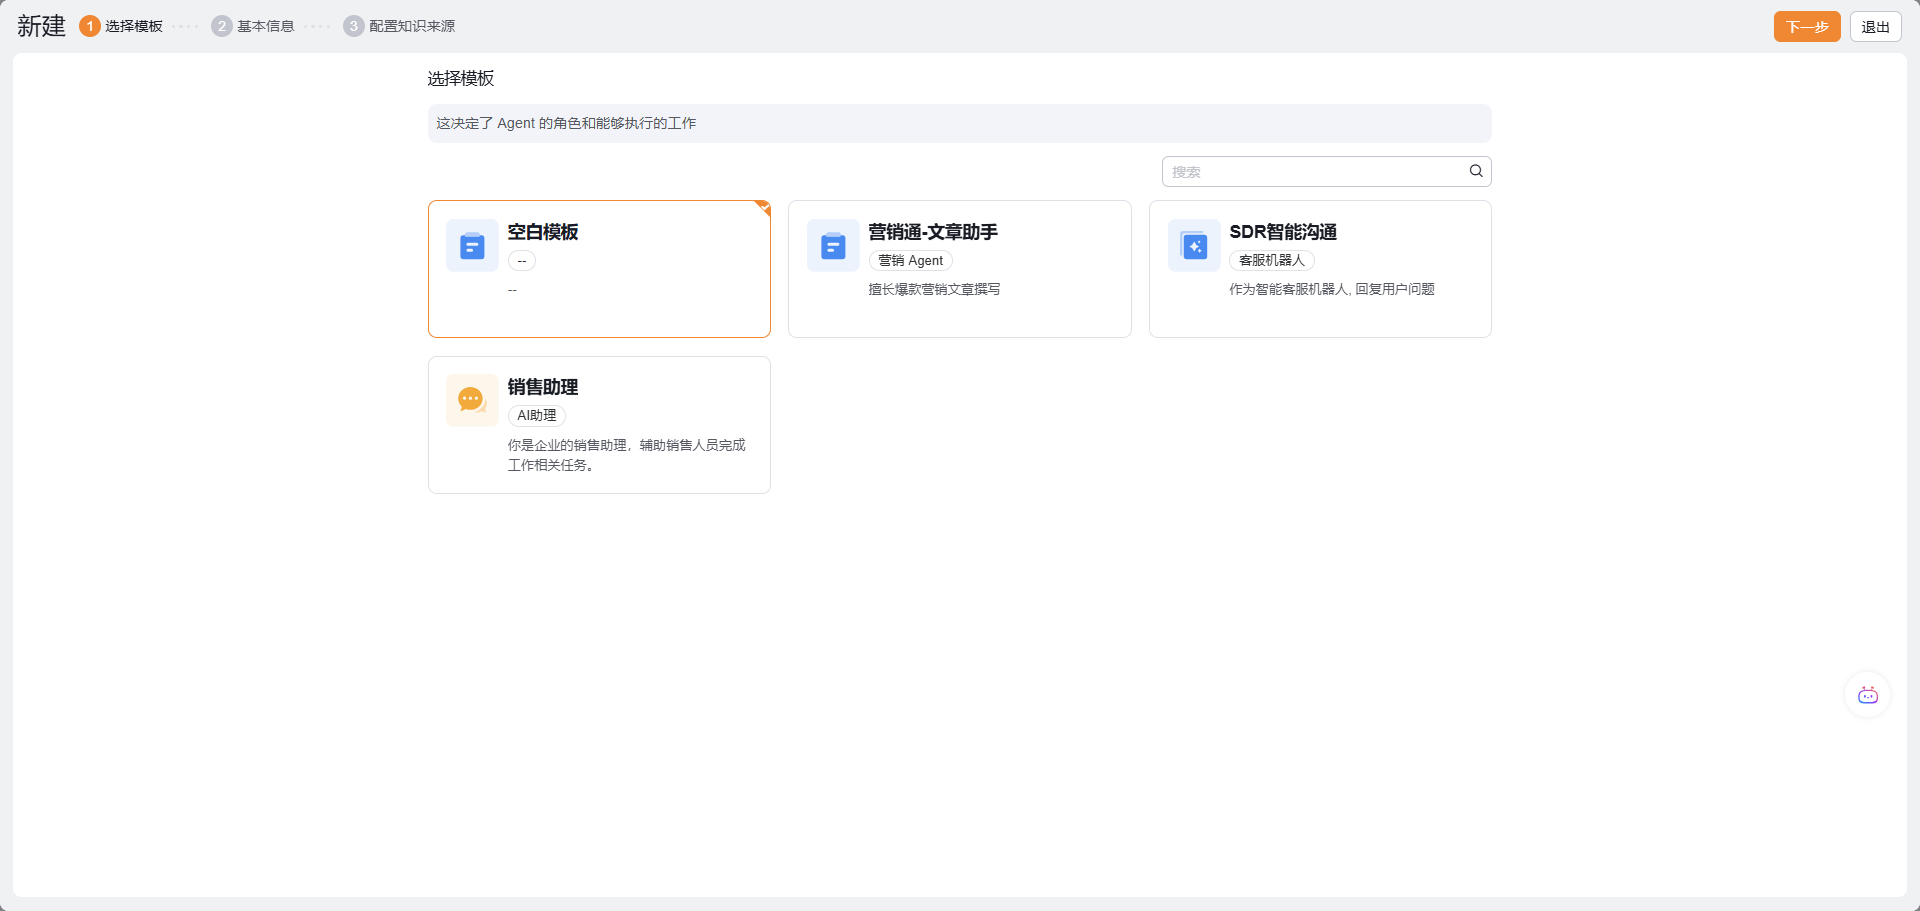Click the 营销通-文章助手 template icon

pyautogui.click(x=833, y=246)
